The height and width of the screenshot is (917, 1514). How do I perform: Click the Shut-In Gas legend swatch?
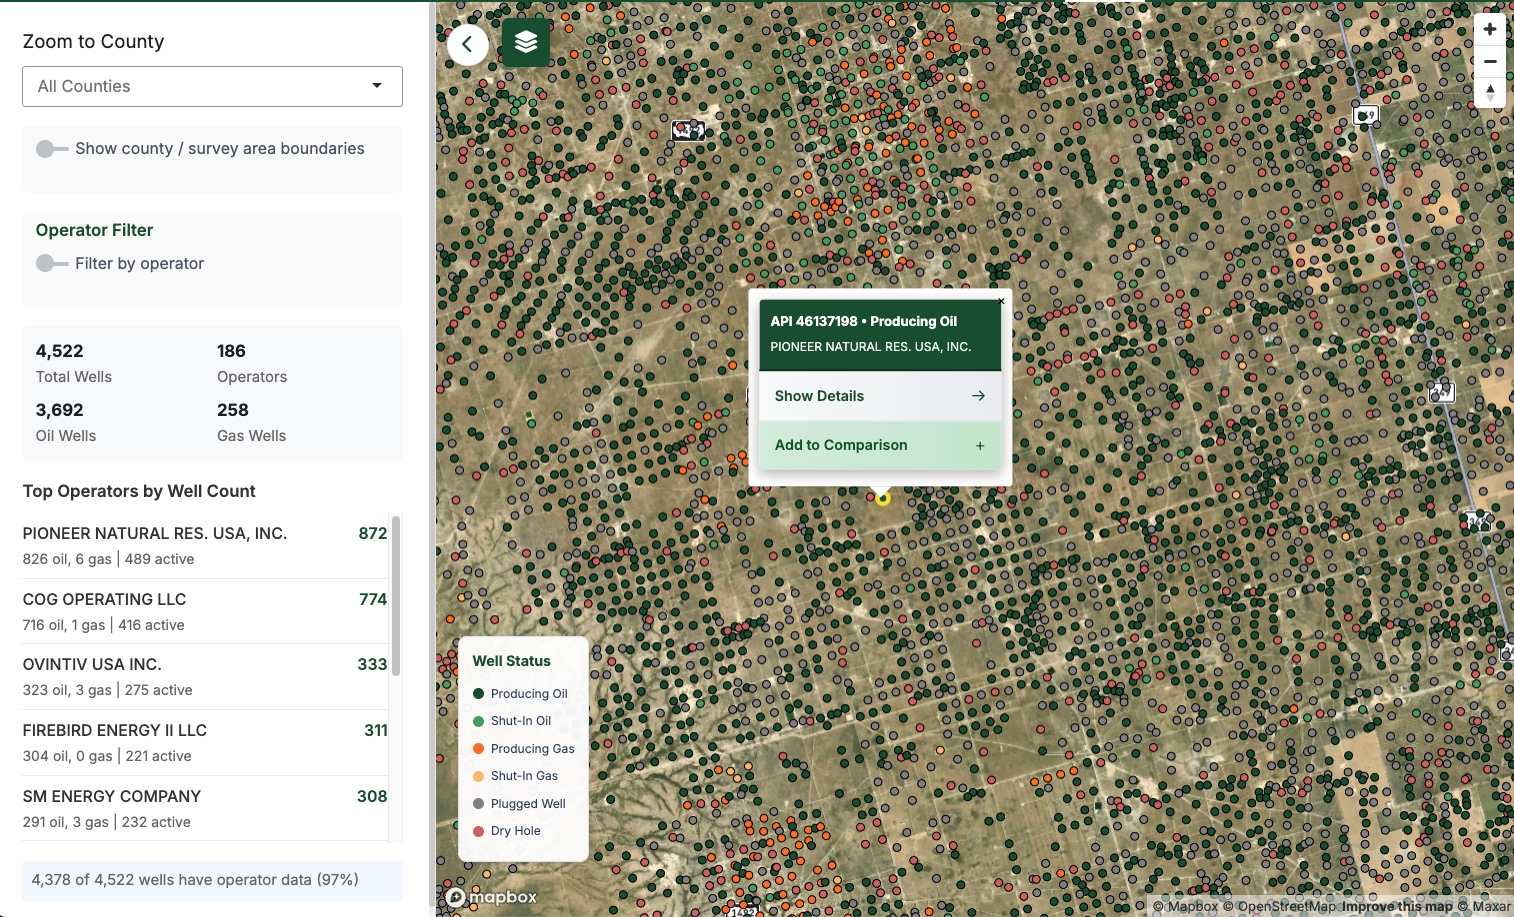[x=478, y=776]
